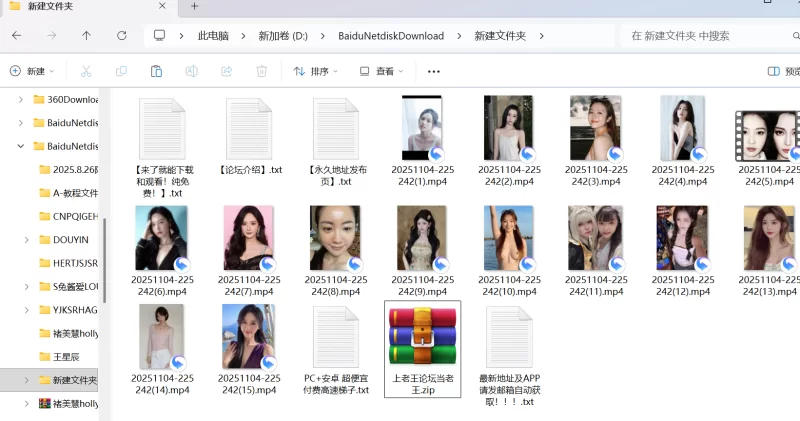800x421 pixels.
Task: Select video 20251104-225242(14).mp4
Action: [x=162, y=350]
